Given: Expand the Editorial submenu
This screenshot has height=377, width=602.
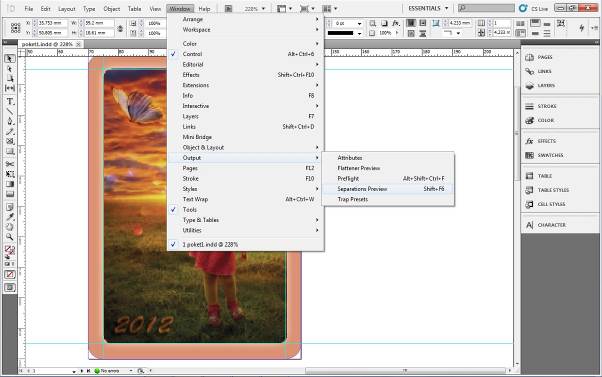Looking at the screenshot, I should click(245, 64).
